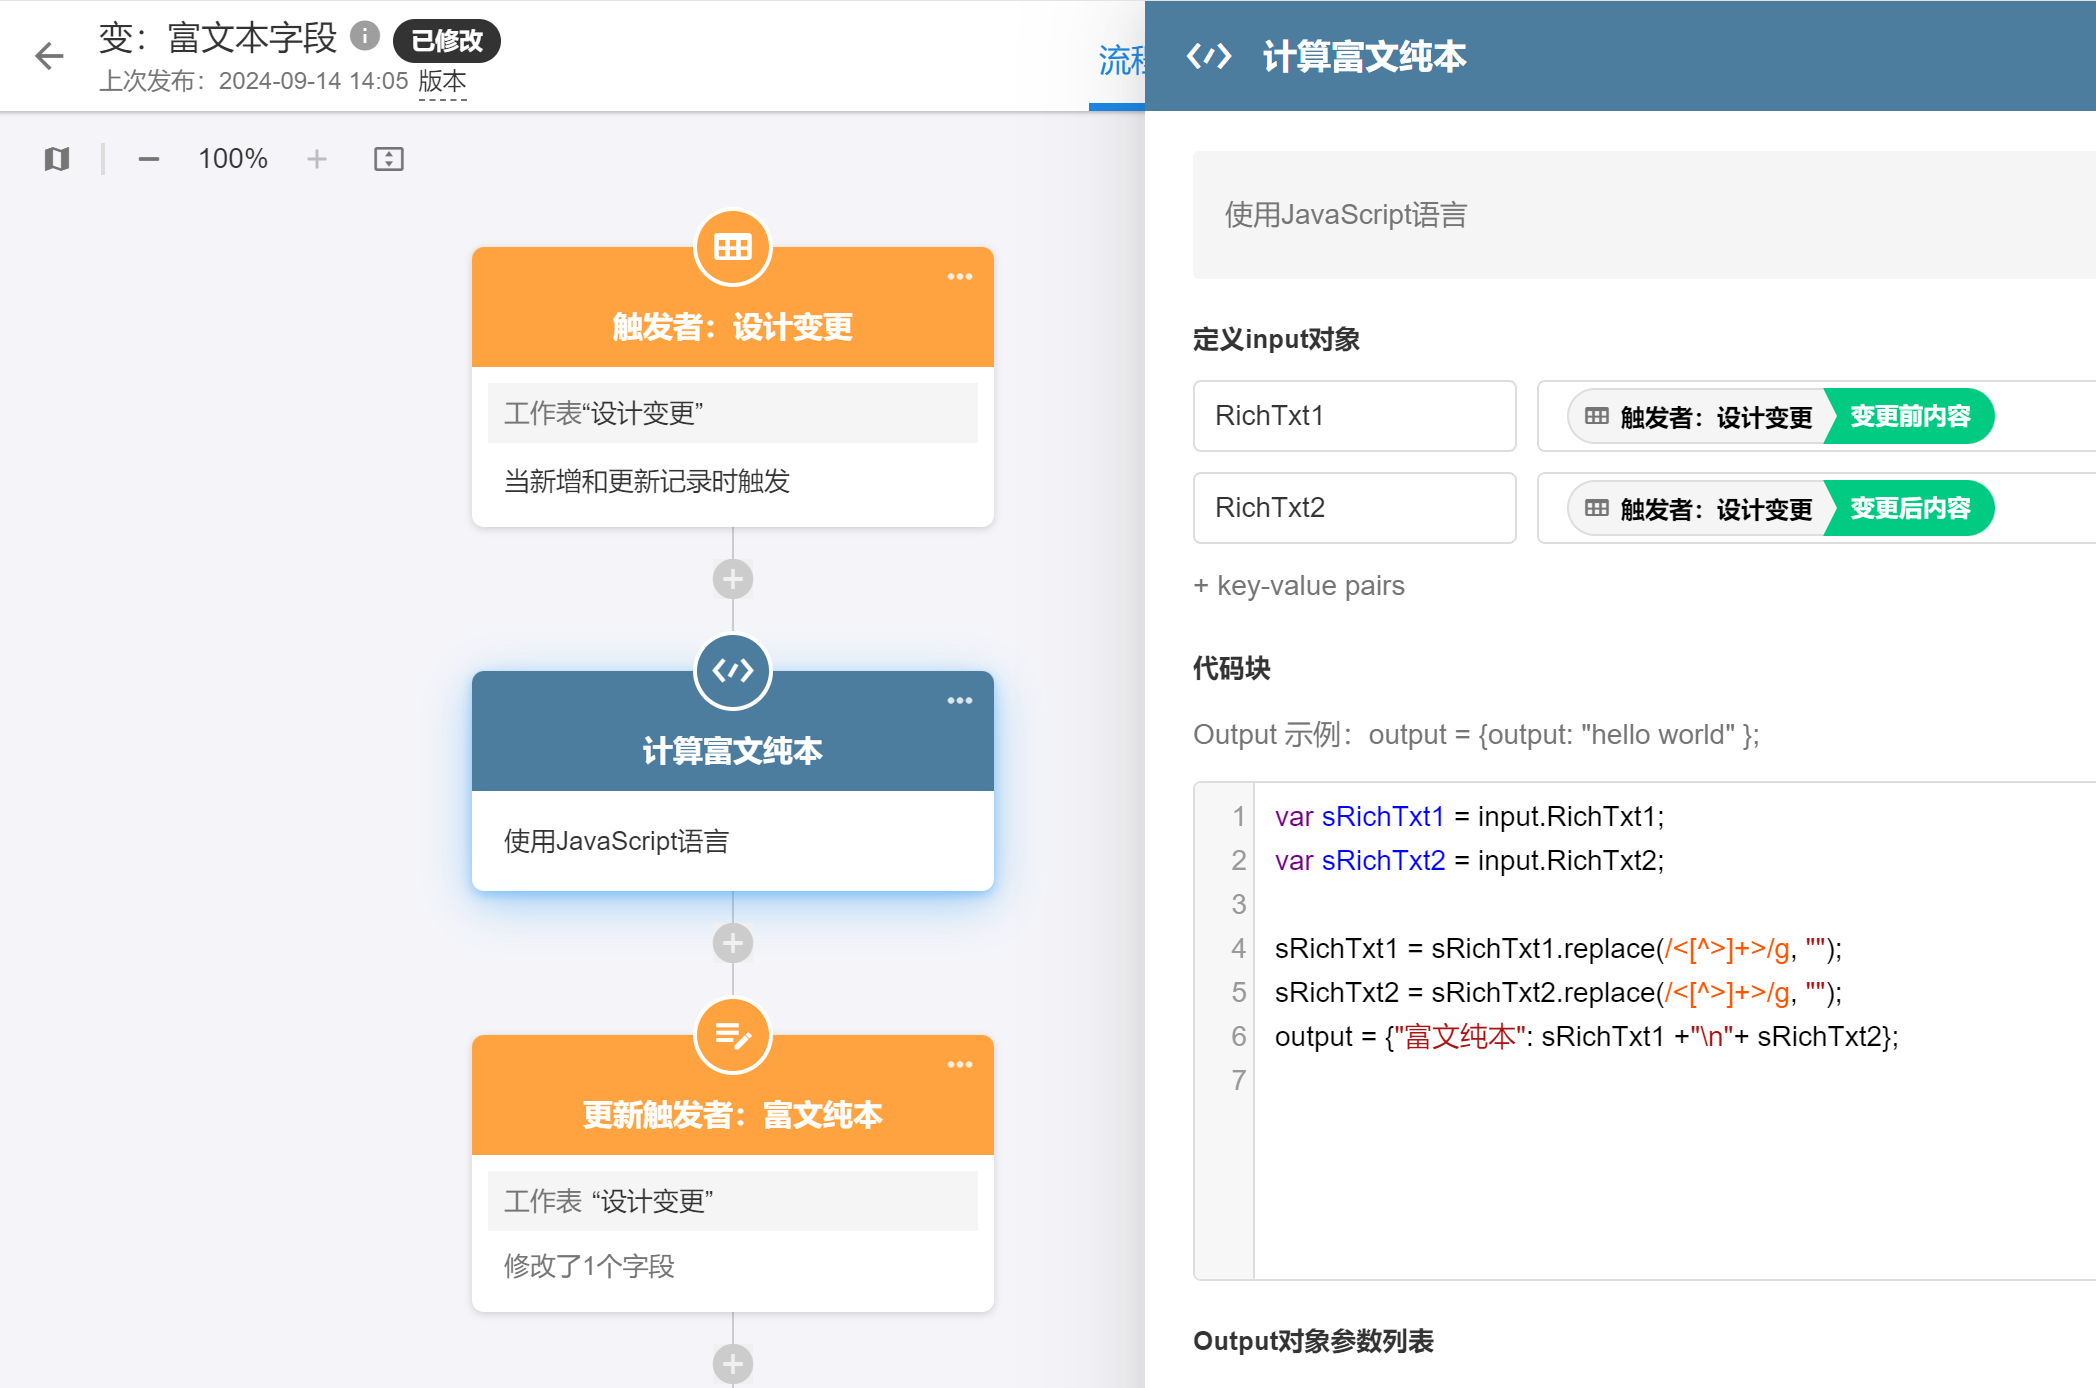The width and height of the screenshot is (2096, 1388).
Task: Zoom out with the minus icon
Action: [x=149, y=159]
